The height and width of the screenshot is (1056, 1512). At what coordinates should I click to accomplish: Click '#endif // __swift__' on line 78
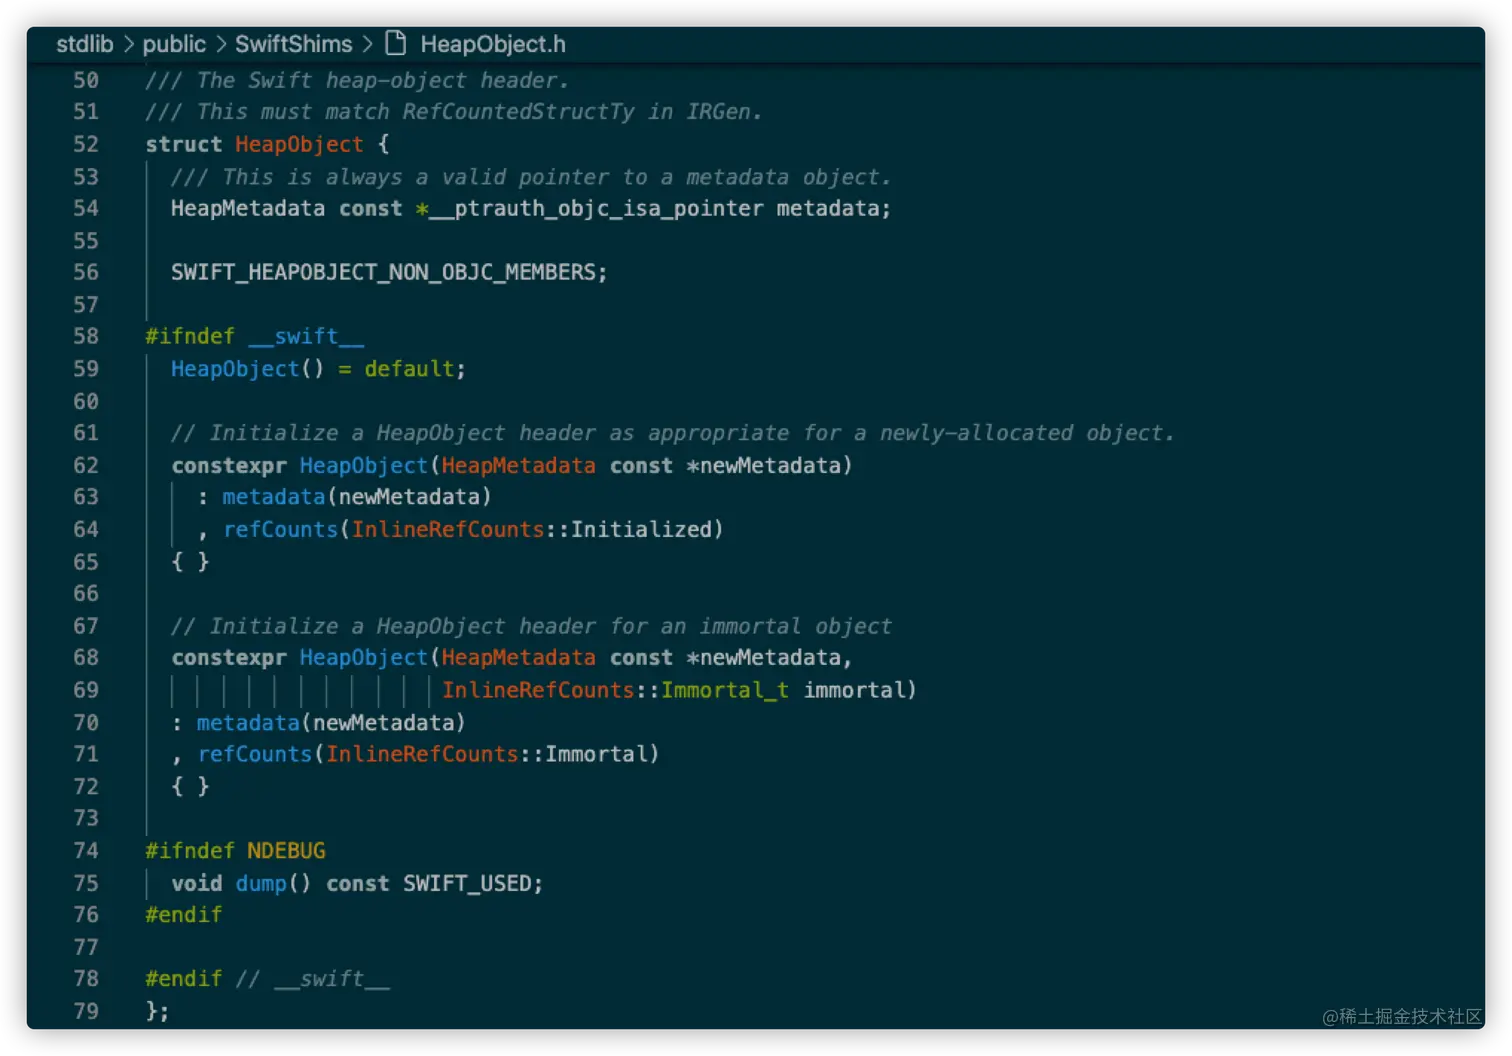[x=267, y=978]
